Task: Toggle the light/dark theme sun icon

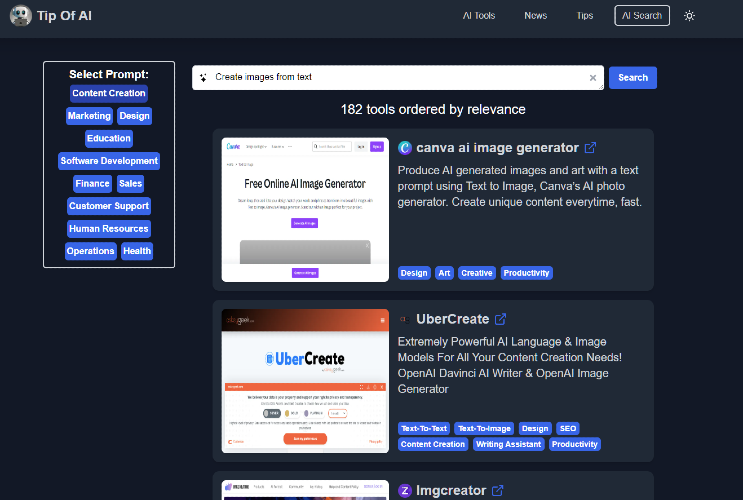Action: pyautogui.click(x=689, y=16)
